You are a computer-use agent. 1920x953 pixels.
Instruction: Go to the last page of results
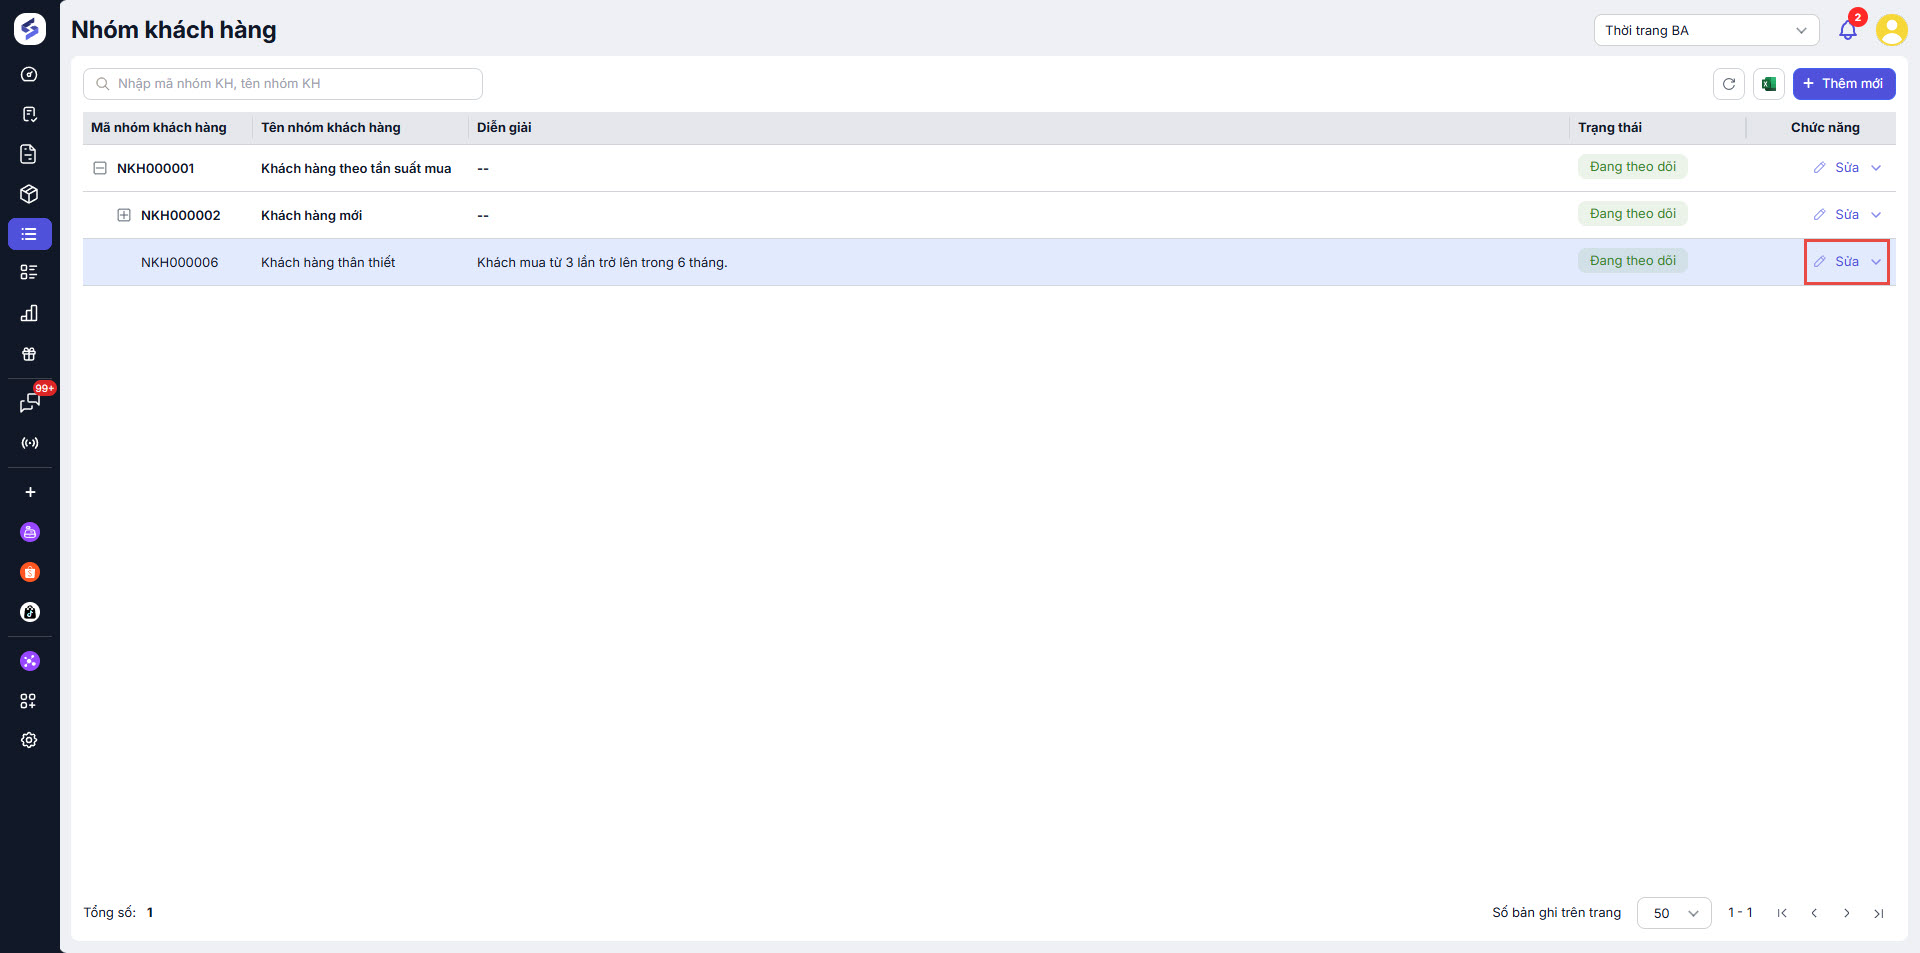1879,913
